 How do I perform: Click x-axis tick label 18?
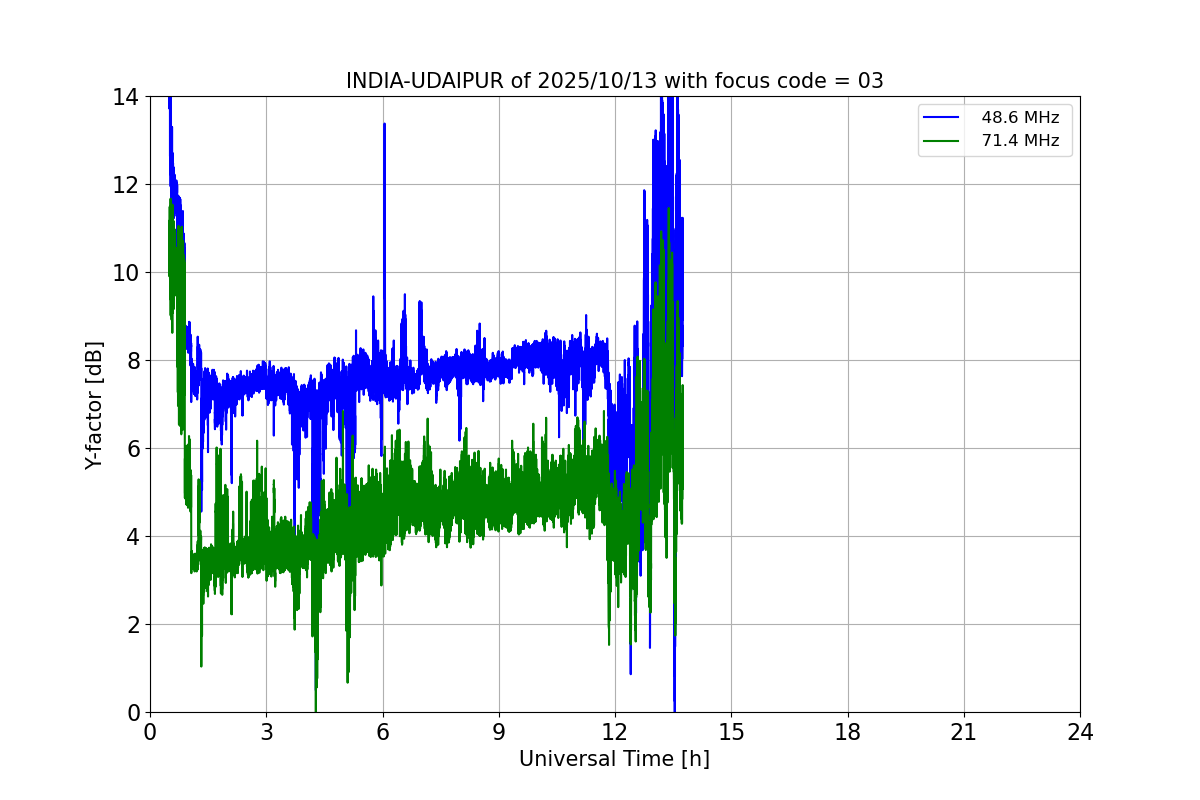coord(848,732)
